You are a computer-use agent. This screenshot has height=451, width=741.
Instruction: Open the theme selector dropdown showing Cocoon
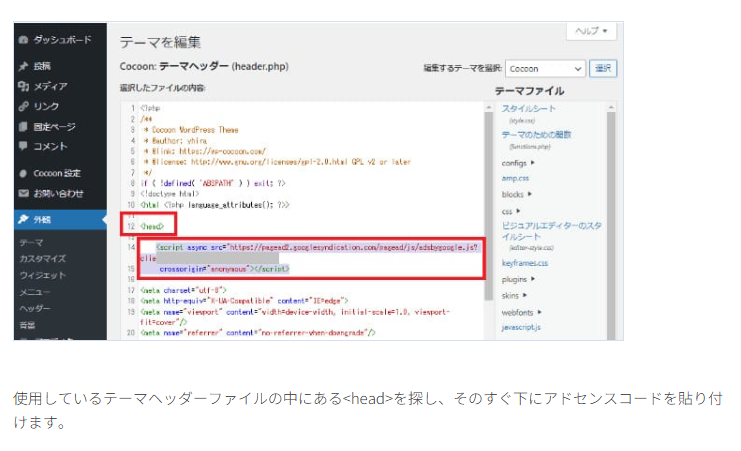(544, 69)
